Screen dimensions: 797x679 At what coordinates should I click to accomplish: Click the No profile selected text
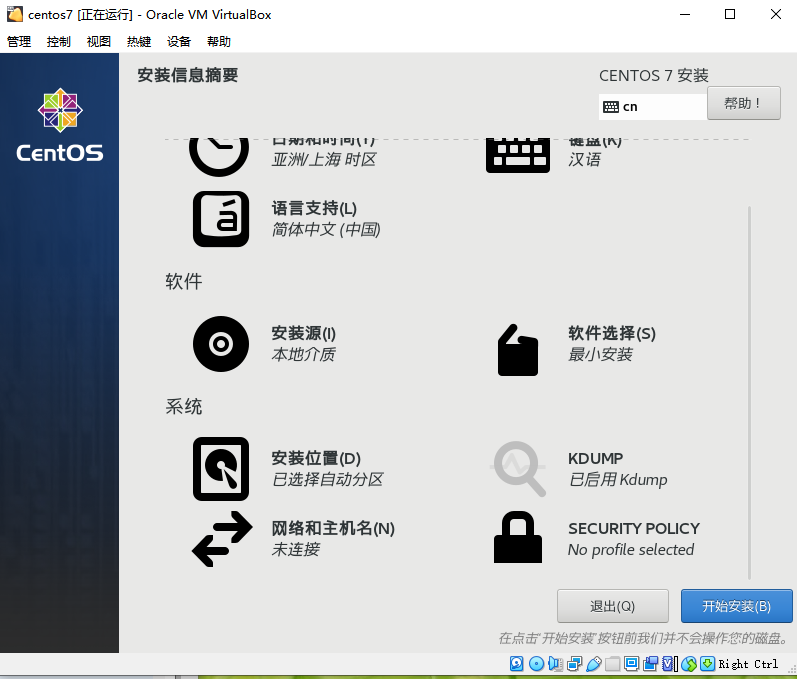click(x=631, y=549)
